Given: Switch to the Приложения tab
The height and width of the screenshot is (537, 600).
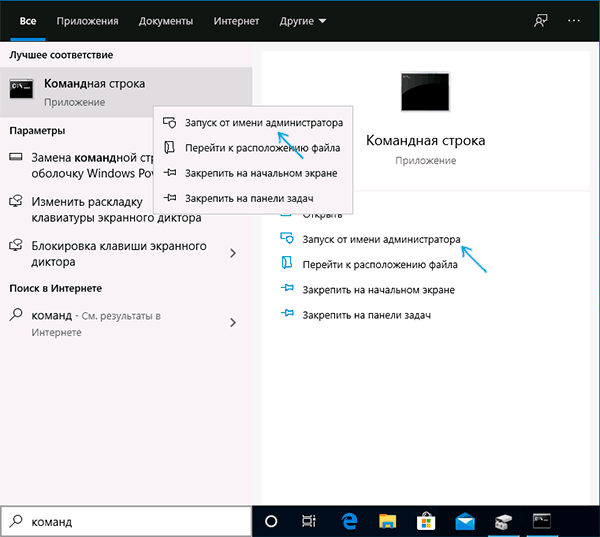Looking at the screenshot, I should [87, 21].
